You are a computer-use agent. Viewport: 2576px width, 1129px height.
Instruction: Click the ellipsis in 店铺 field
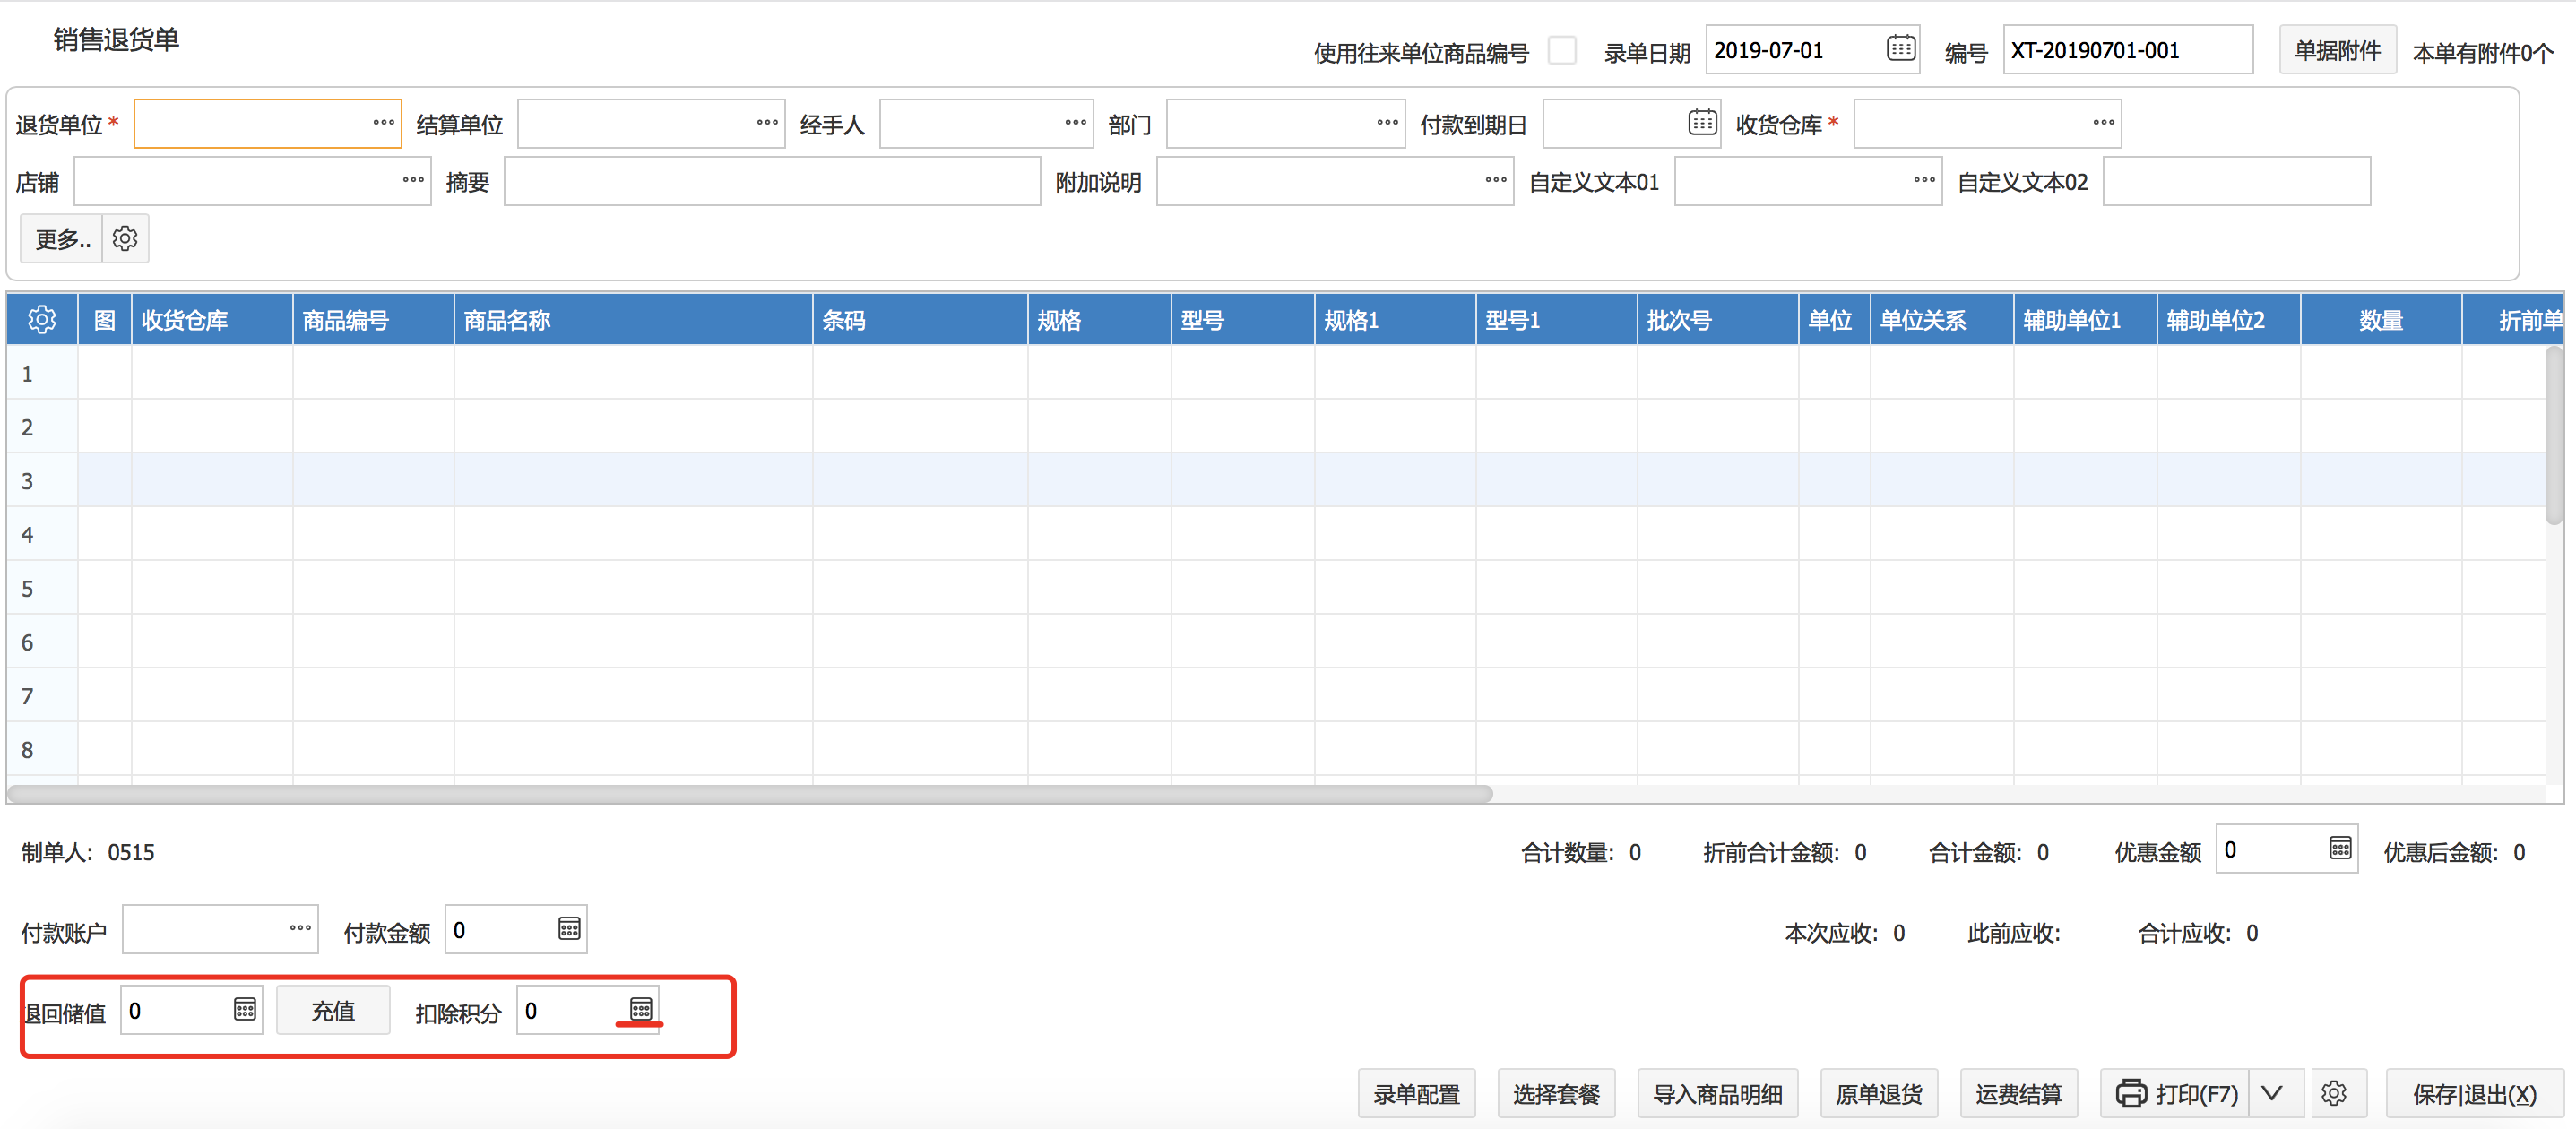[413, 180]
